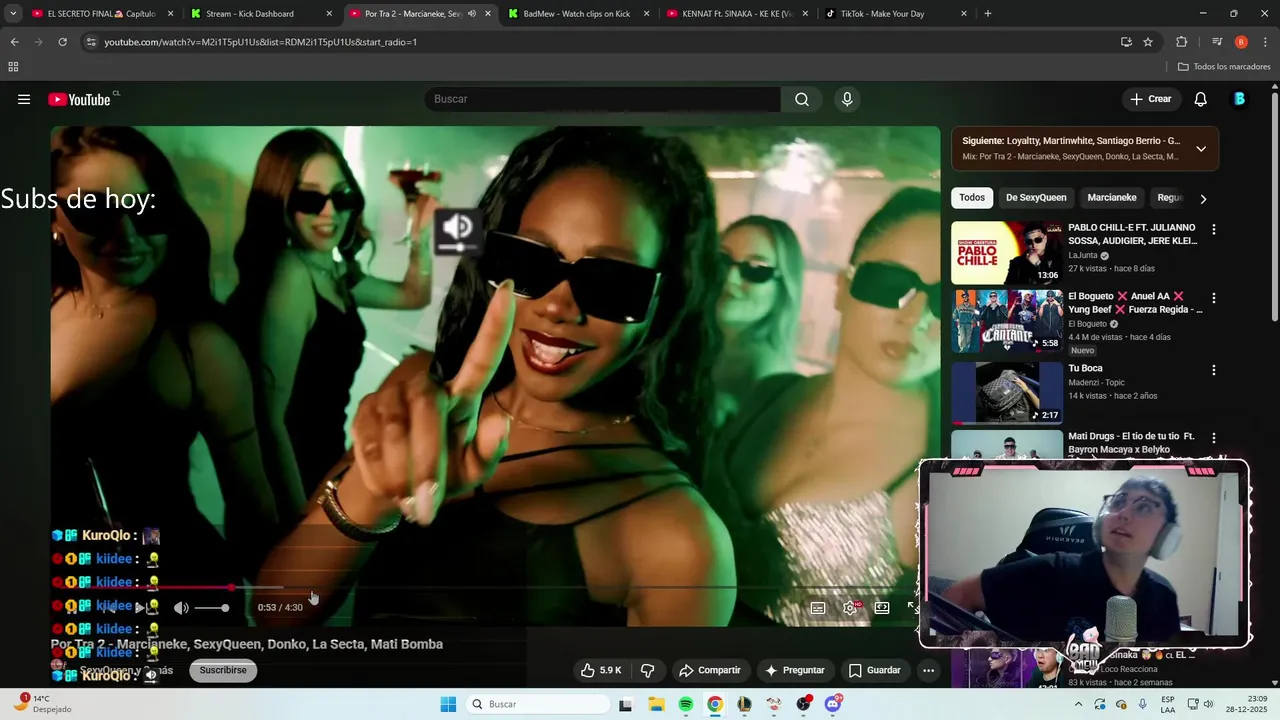
Task: Open Discord from the taskbar
Action: [833, 704]
